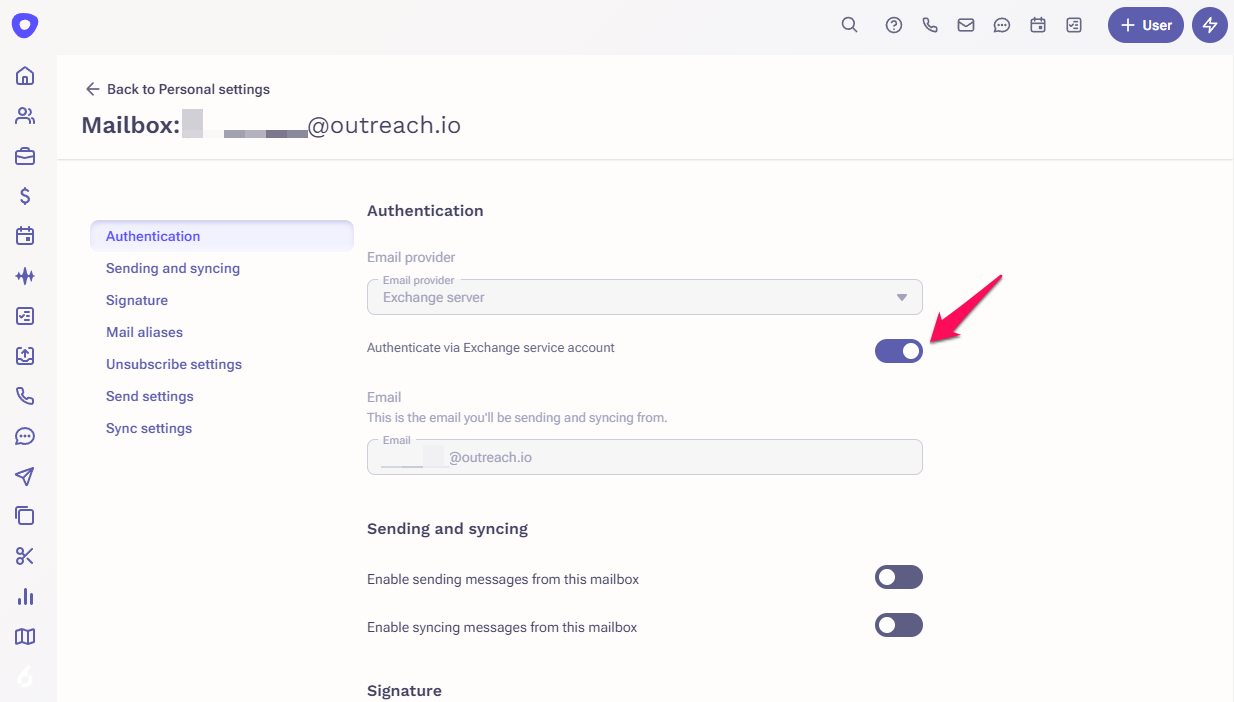Open the sidebar phone calls icon
Viewport: 1234px width, 702px height.
click(25, 396)
